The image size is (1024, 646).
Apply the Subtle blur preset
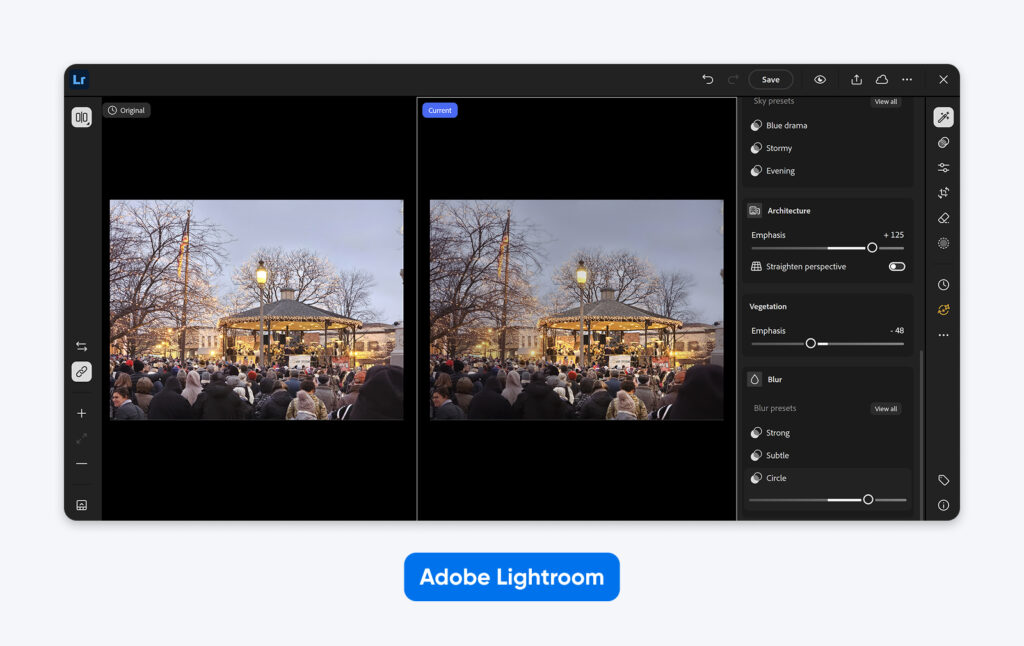pyautogui.click(x=778, y=455)
